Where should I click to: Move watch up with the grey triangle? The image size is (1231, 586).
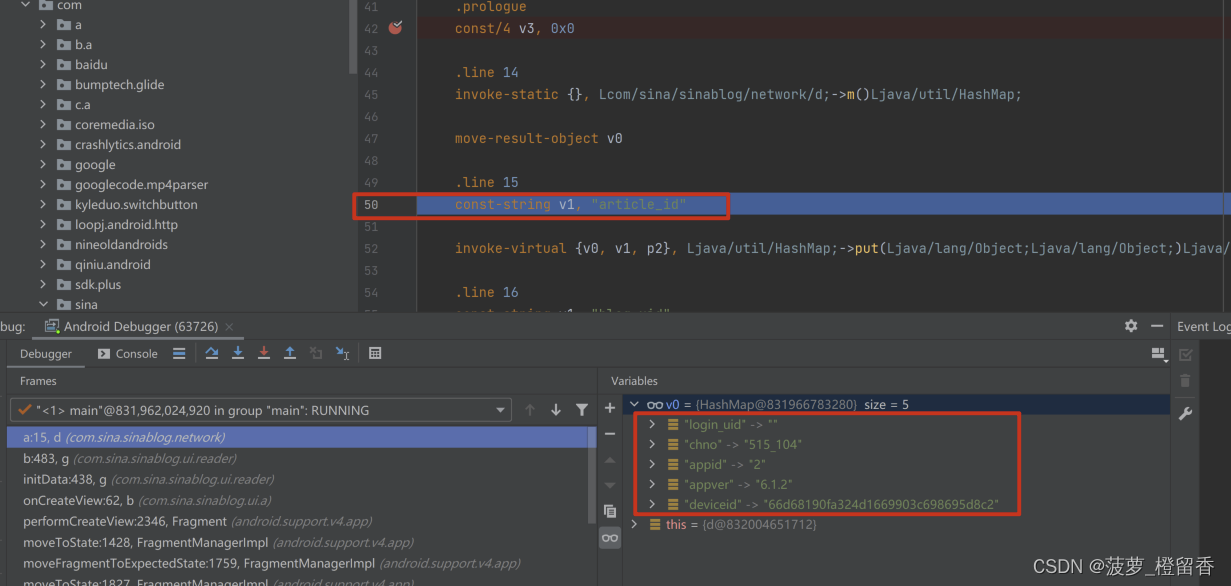pyautogui.click(x=610, y=460)
